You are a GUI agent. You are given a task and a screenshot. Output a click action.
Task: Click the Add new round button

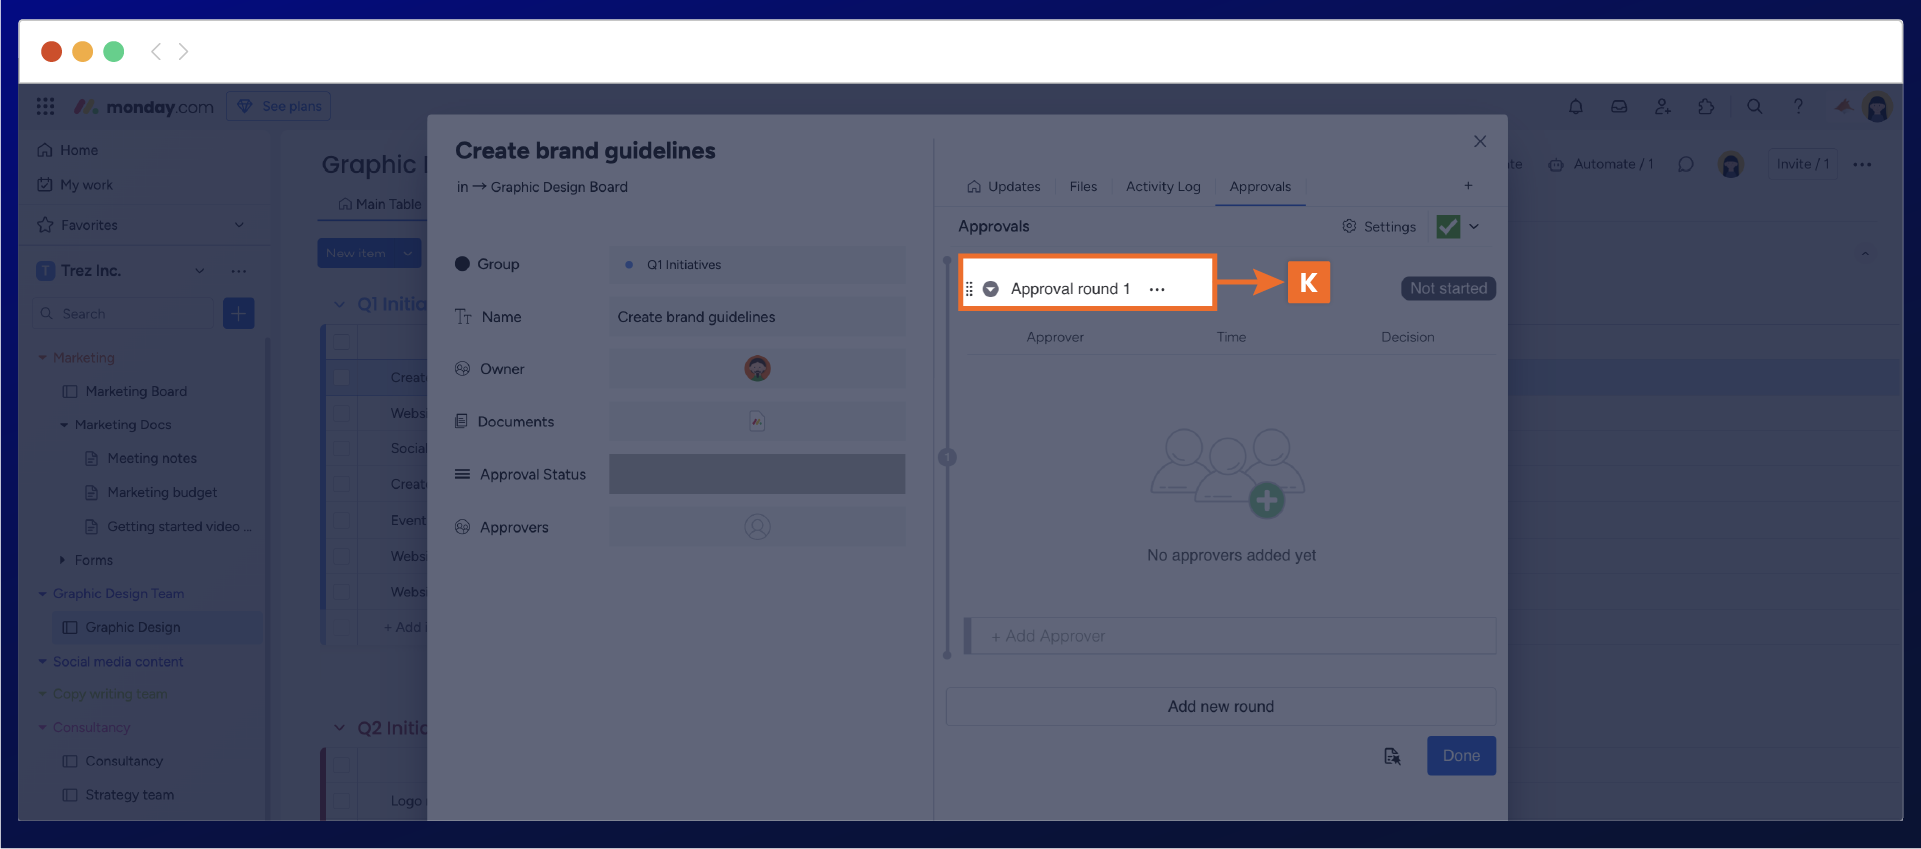coord(1220,706)
